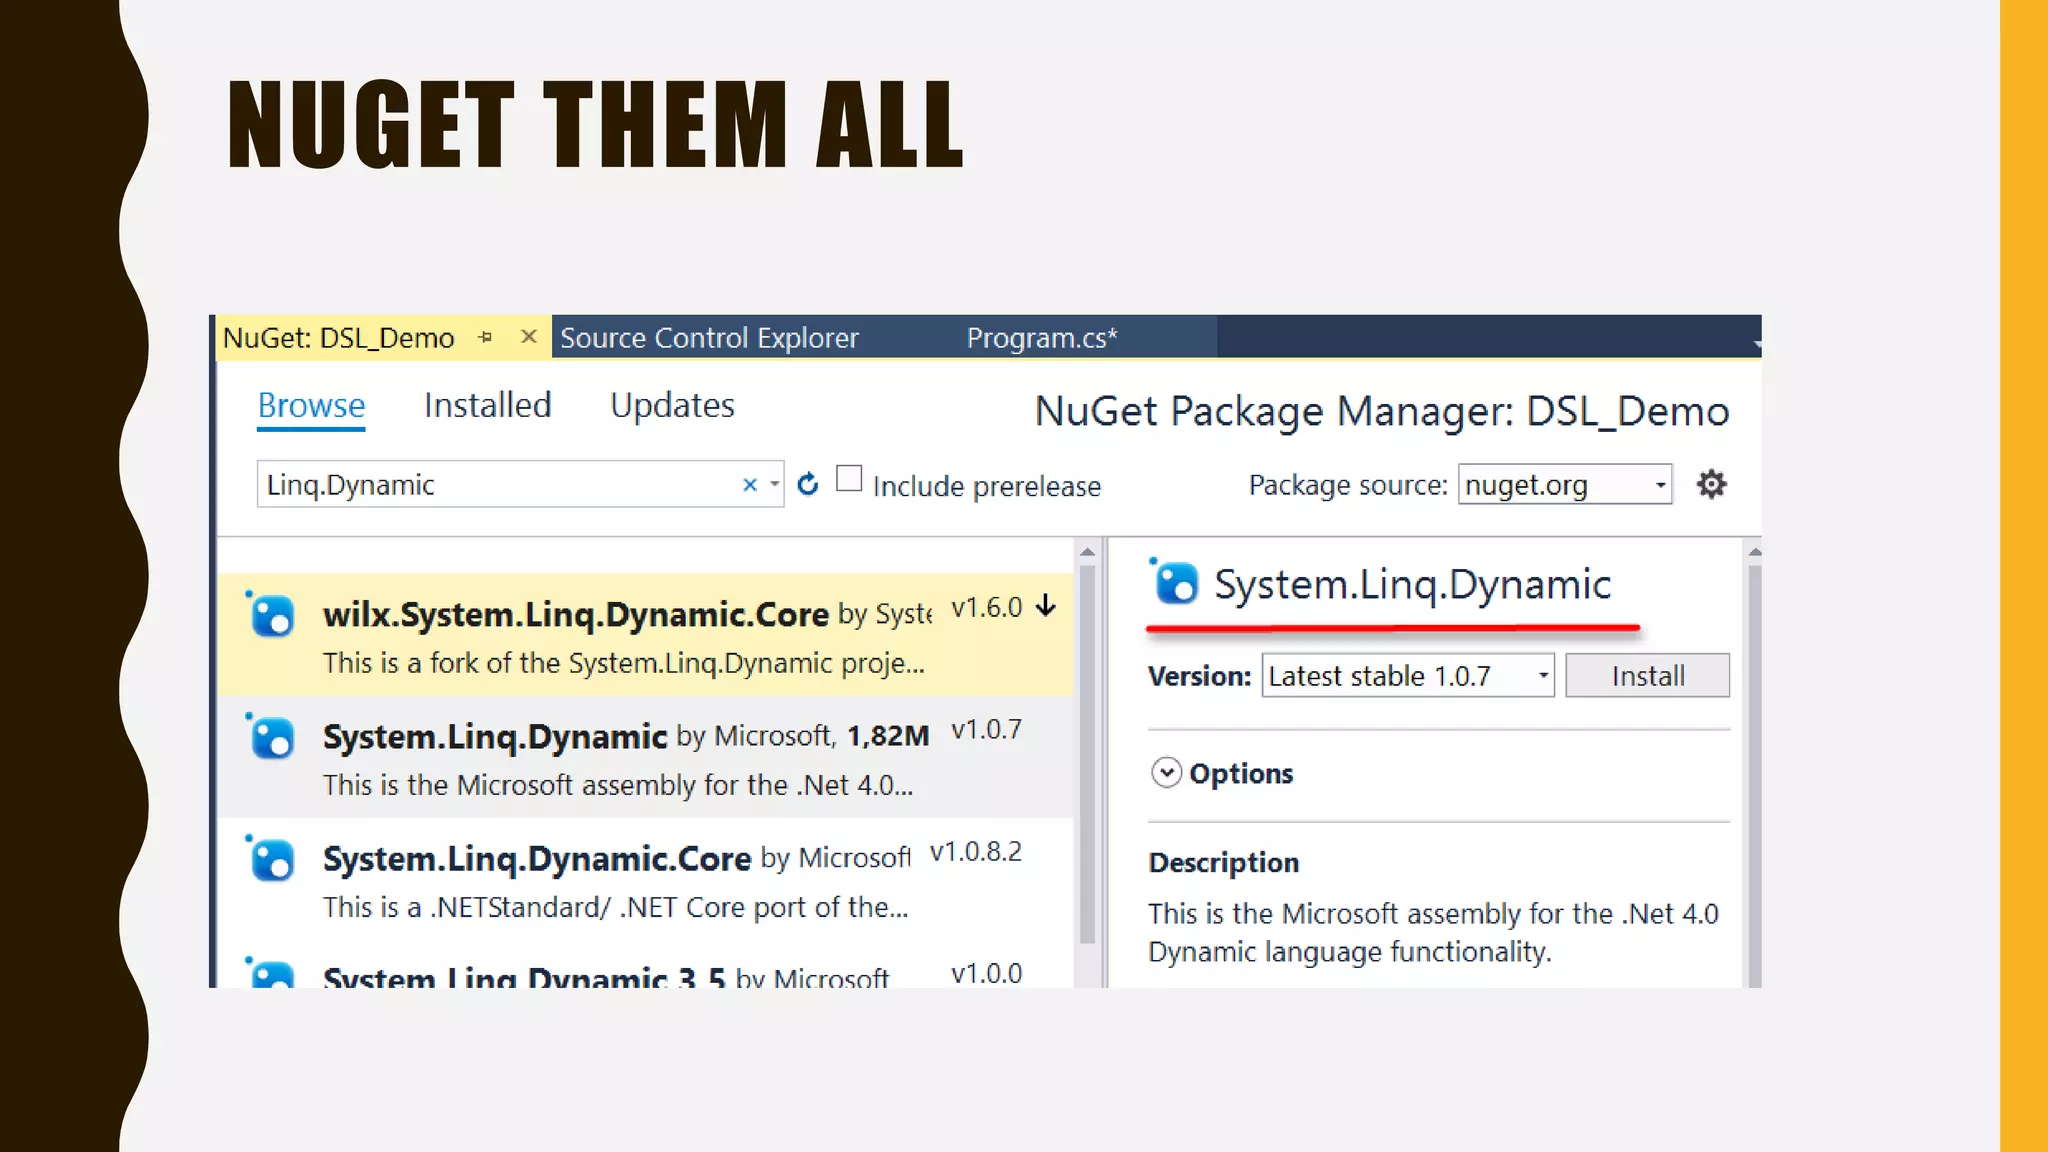Click the System.Linq.Dynamic.Core package icon

click(x=272, y=861)
